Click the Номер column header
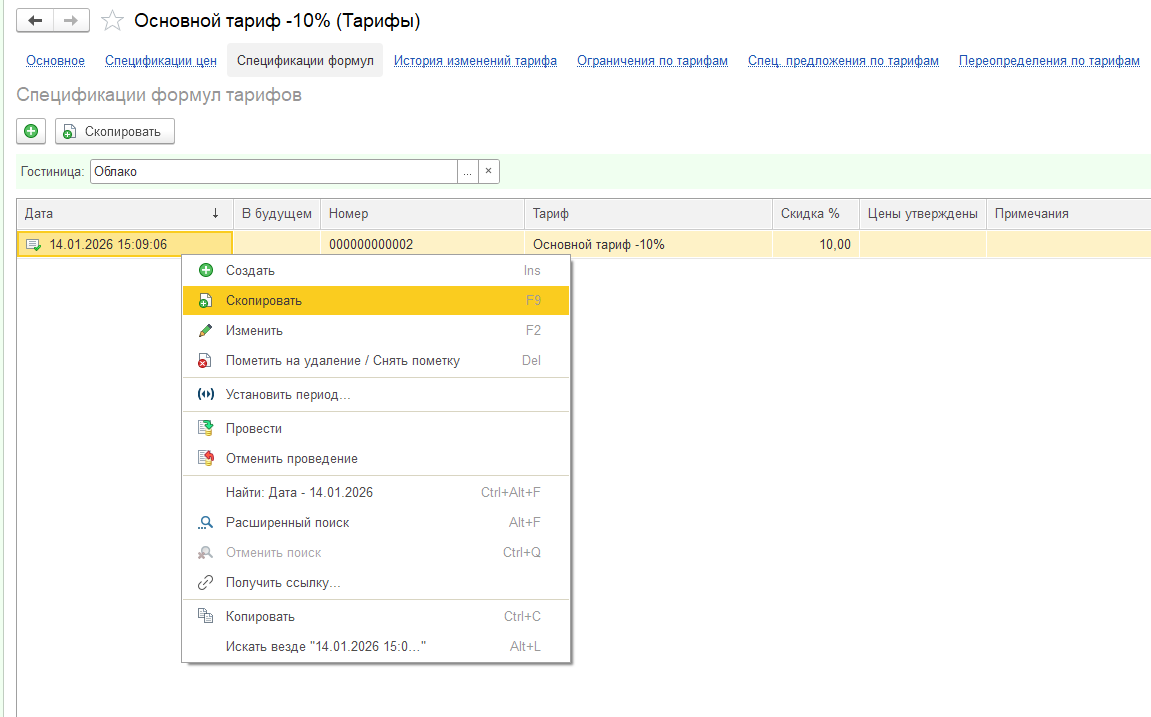This screenshot has height=717, width=1151. (422, 214)
